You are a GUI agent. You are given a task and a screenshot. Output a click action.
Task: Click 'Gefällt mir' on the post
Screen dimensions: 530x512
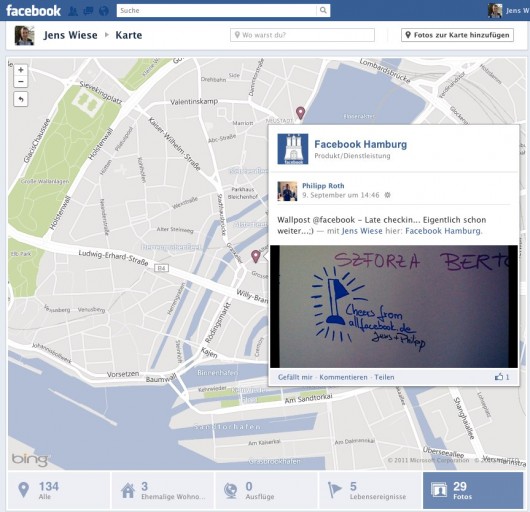click(295, 377)
